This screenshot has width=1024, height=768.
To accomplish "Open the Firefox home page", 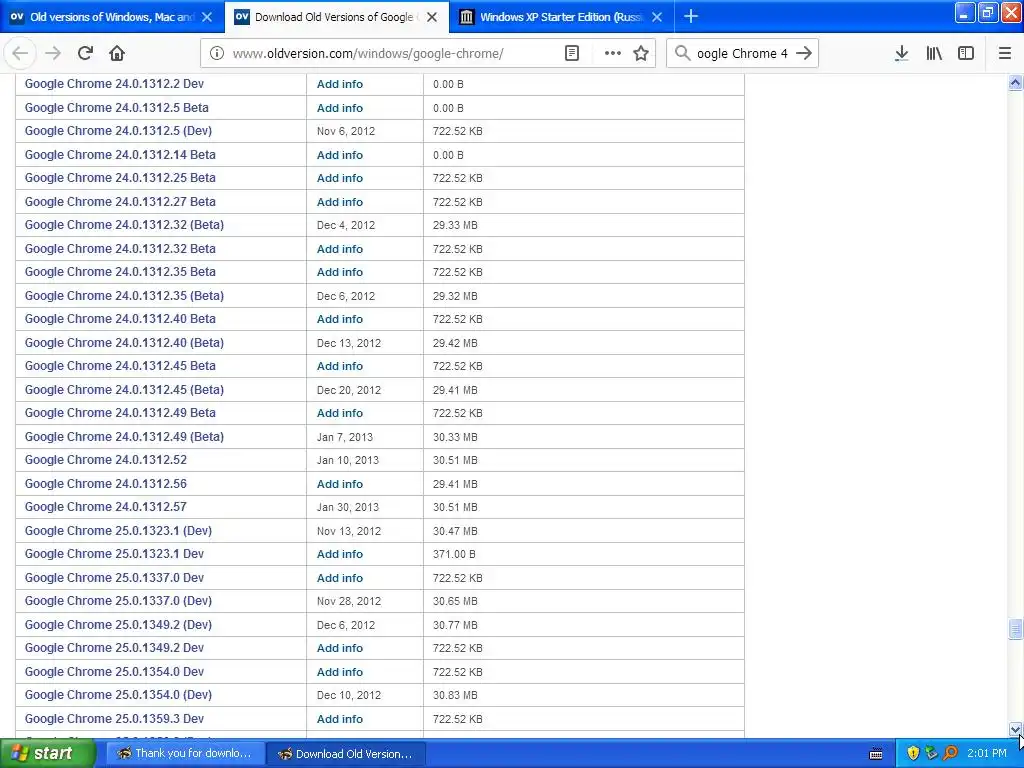I will tap(117, 54).
